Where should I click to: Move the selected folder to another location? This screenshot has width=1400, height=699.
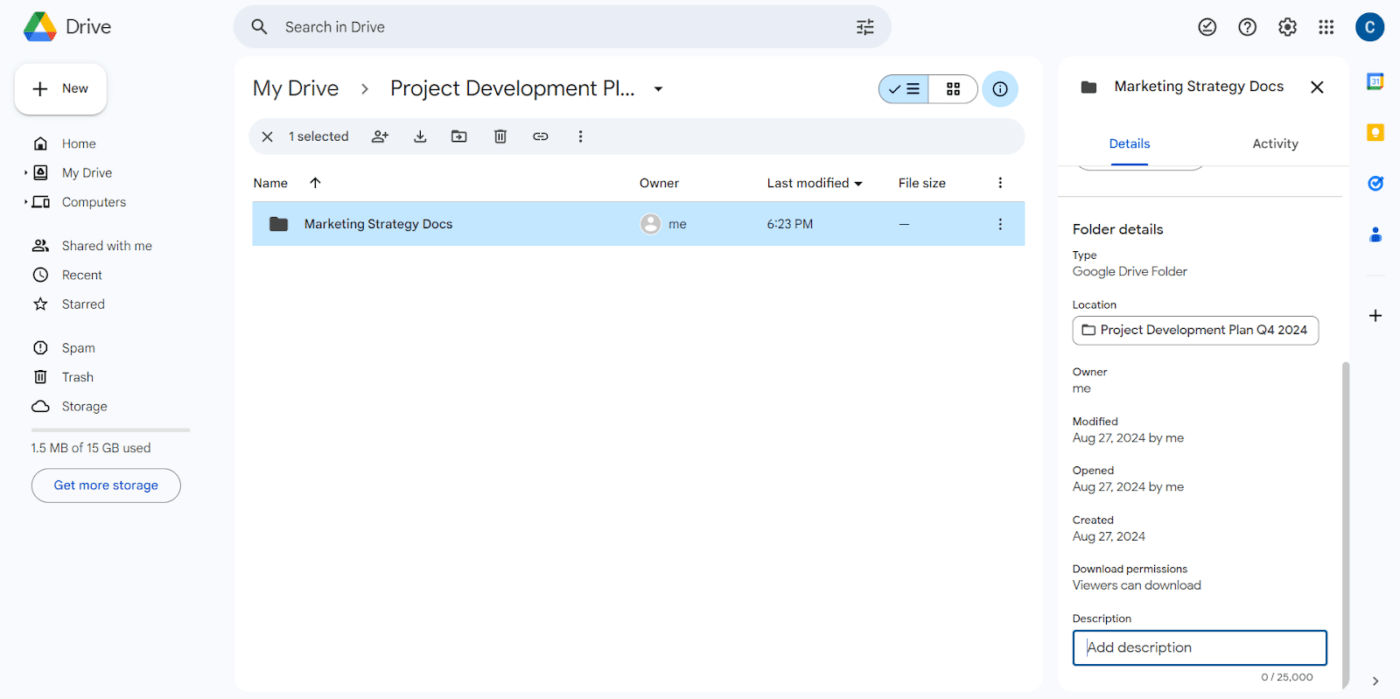(459, 137)
